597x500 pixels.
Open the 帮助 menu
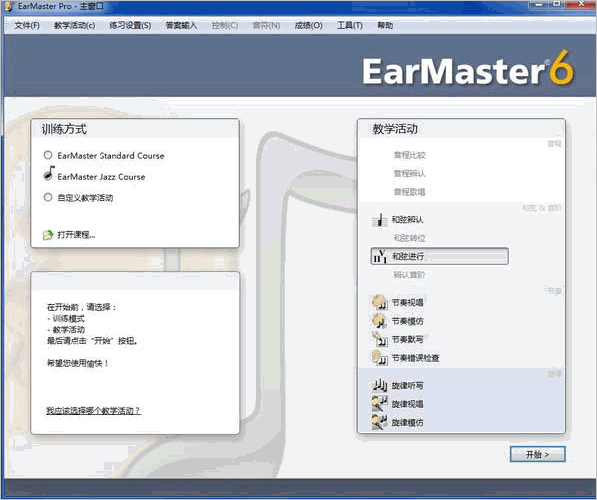tap(385, 26)
